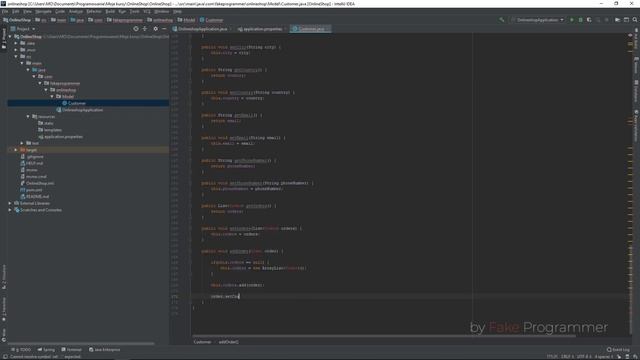Click the Project panel horizontal scrollbar
Image resolution: width=640 pixels, height=360 pixels.
(81, 344)
